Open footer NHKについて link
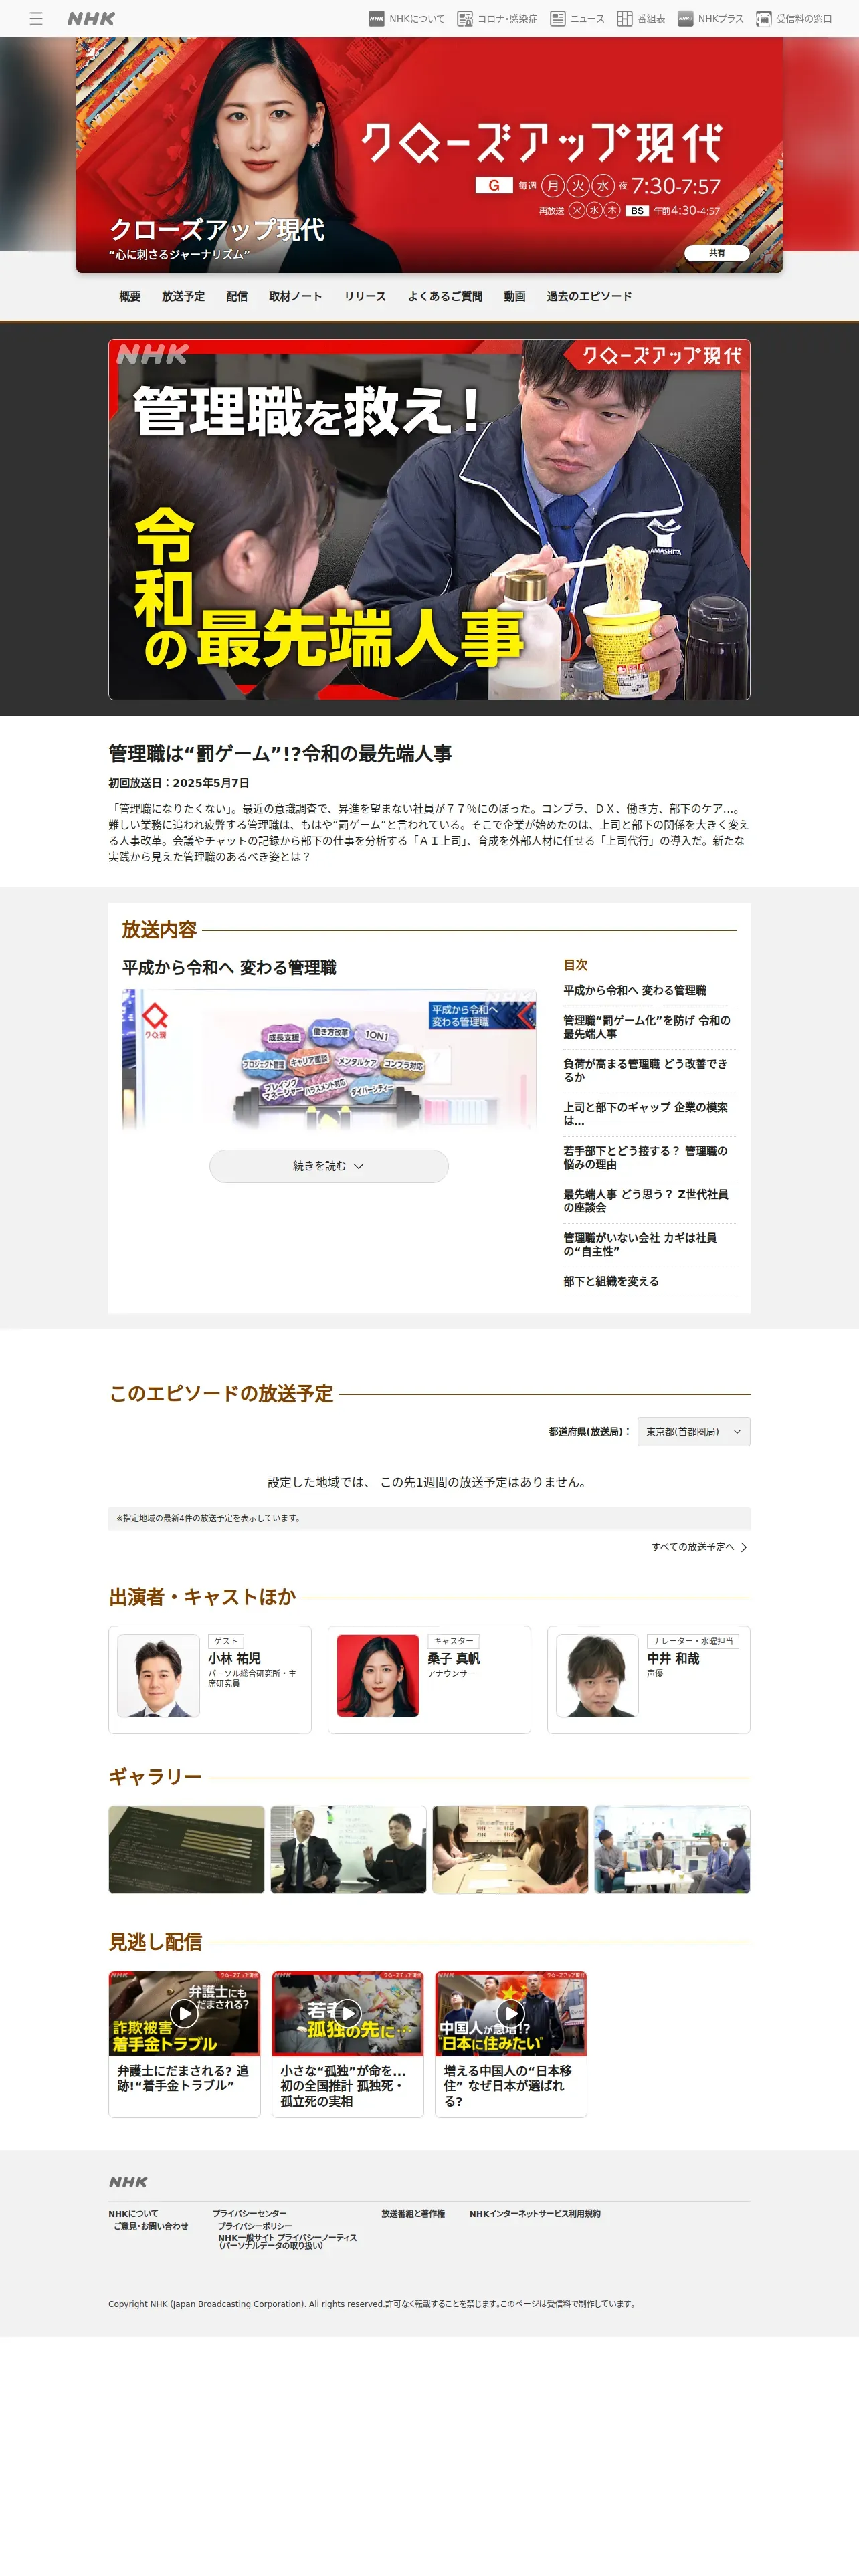The image size is (859, 2576). tap(133, 2214)
